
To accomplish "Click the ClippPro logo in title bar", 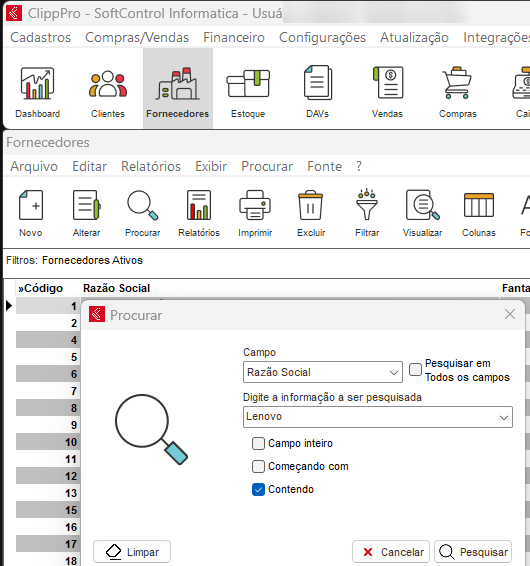I will (14, 13).
